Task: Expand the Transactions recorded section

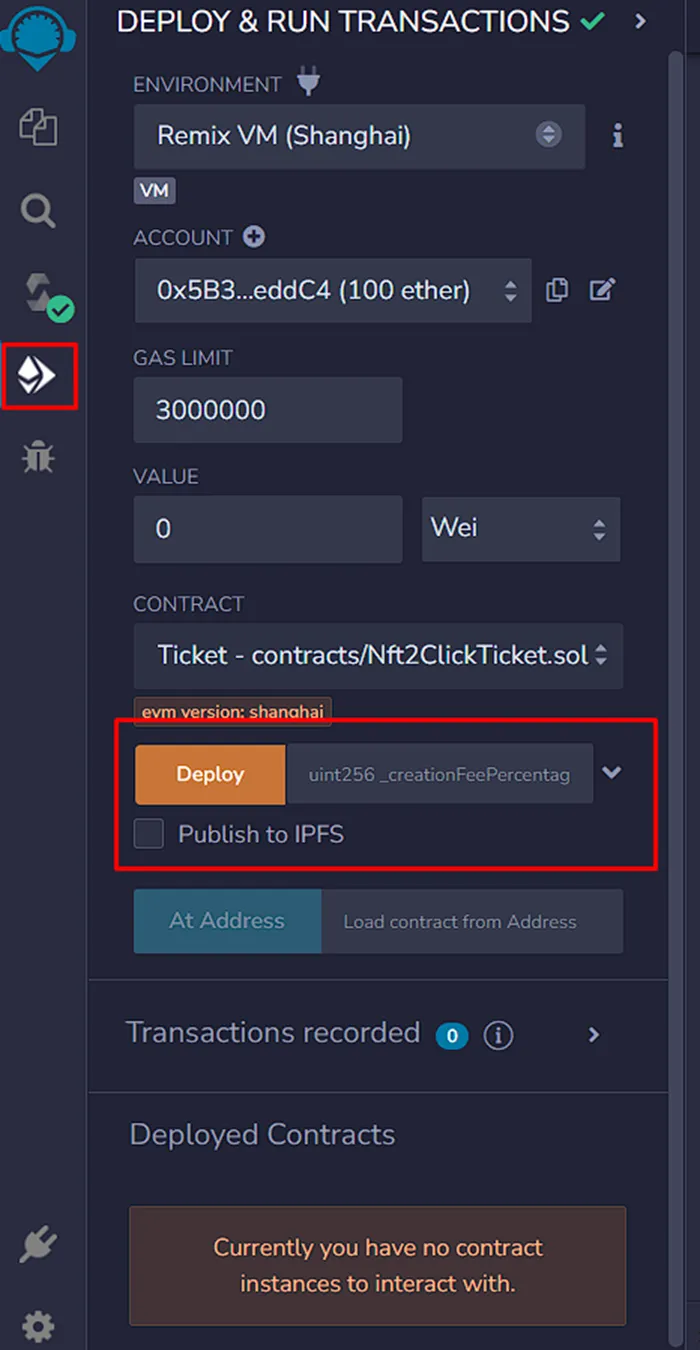Action: [594, 1034]
